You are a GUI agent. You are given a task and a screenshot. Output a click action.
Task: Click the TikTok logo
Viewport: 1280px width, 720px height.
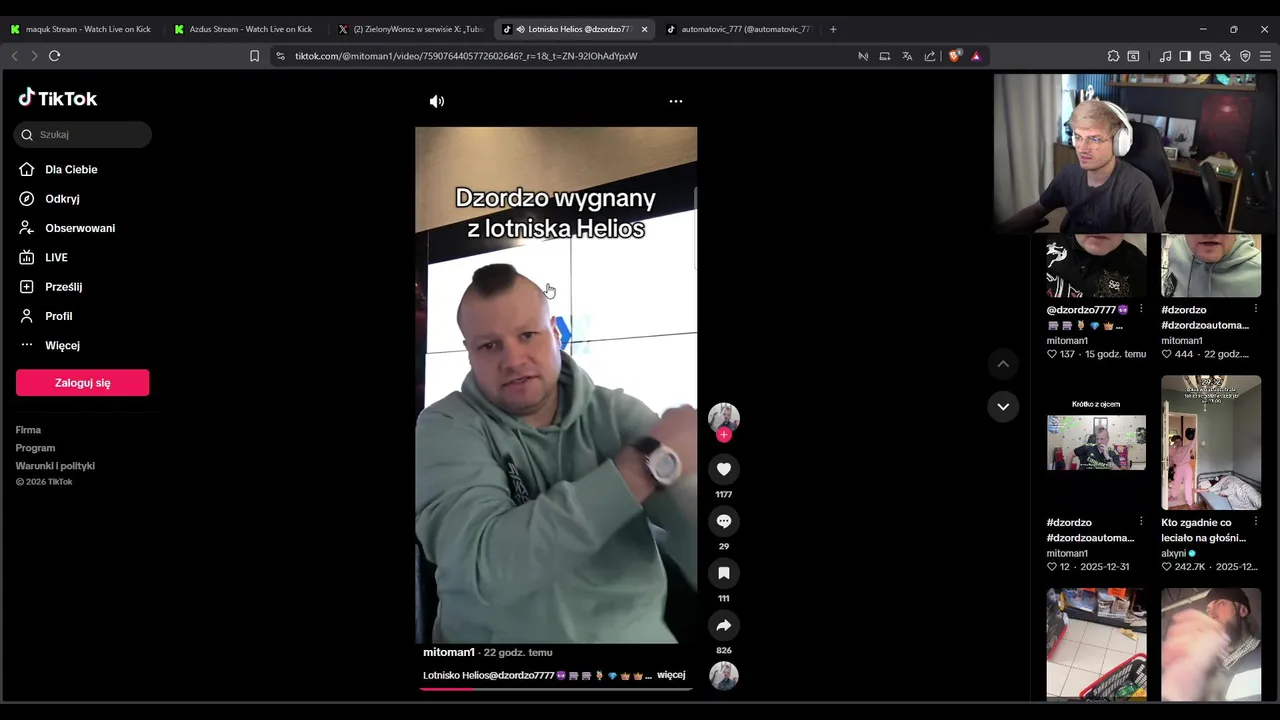click(58, 98)
